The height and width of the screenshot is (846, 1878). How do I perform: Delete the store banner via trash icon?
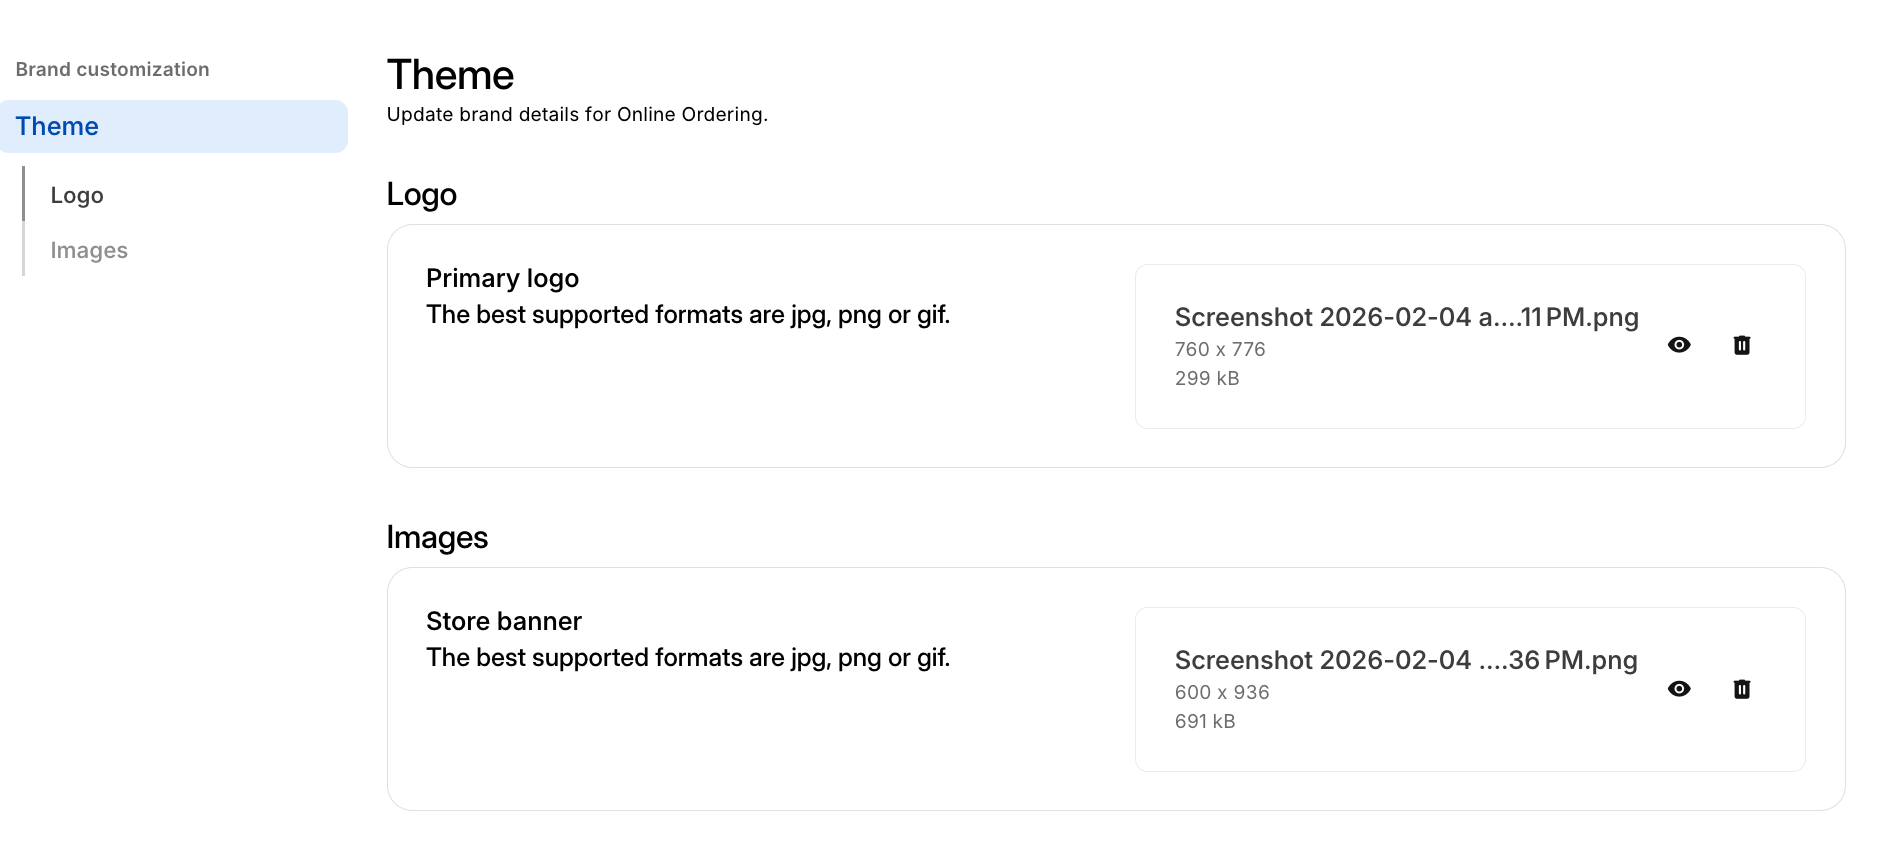point(1741,689)
